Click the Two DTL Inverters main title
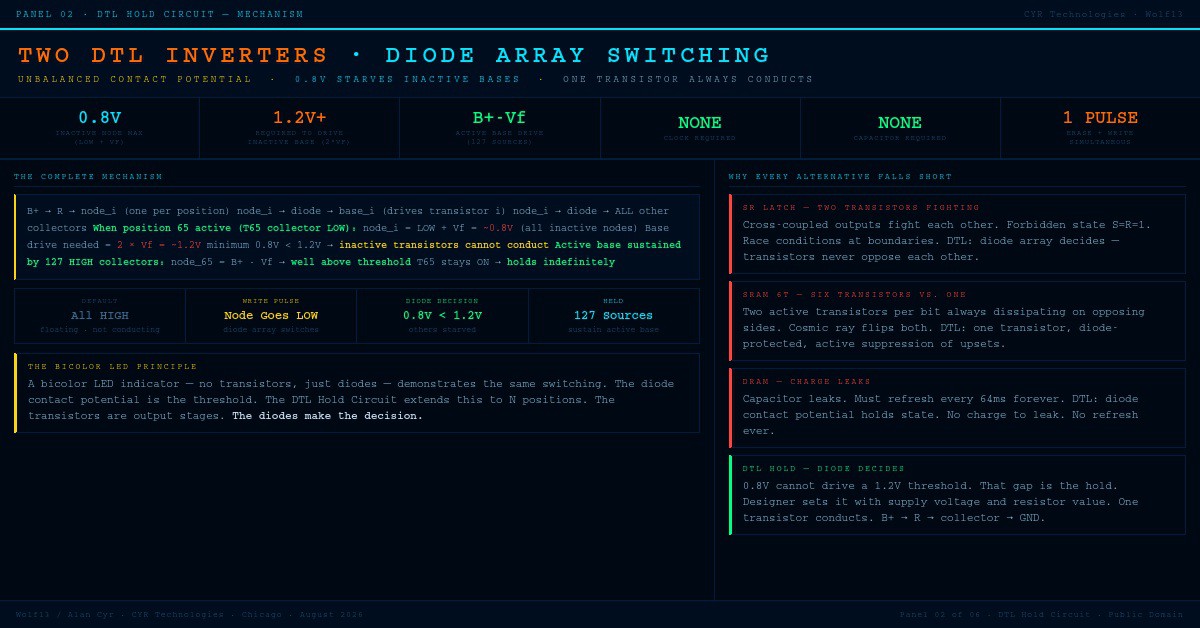Image resolution: width=1200 pixels, height=628 pixels. [394, 56]
